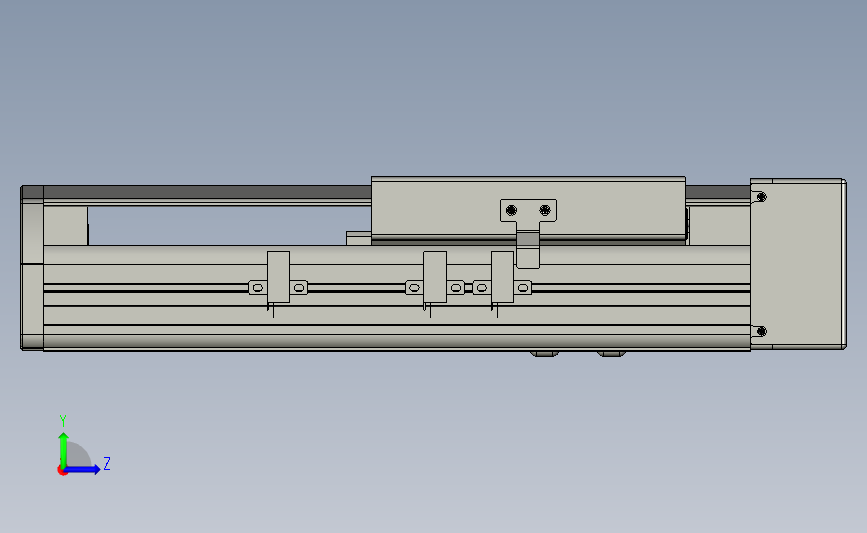This screenshot has height=533, width=867.
Task: Select the rightmost sensor block on the rail
Action: click(502, 277)
